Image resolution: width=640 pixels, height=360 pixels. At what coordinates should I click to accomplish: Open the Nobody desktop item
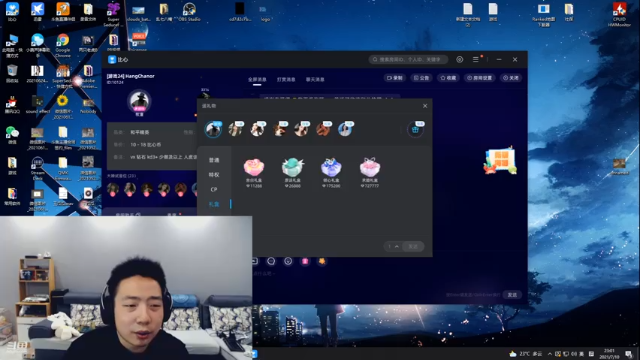tap(88, 105)
